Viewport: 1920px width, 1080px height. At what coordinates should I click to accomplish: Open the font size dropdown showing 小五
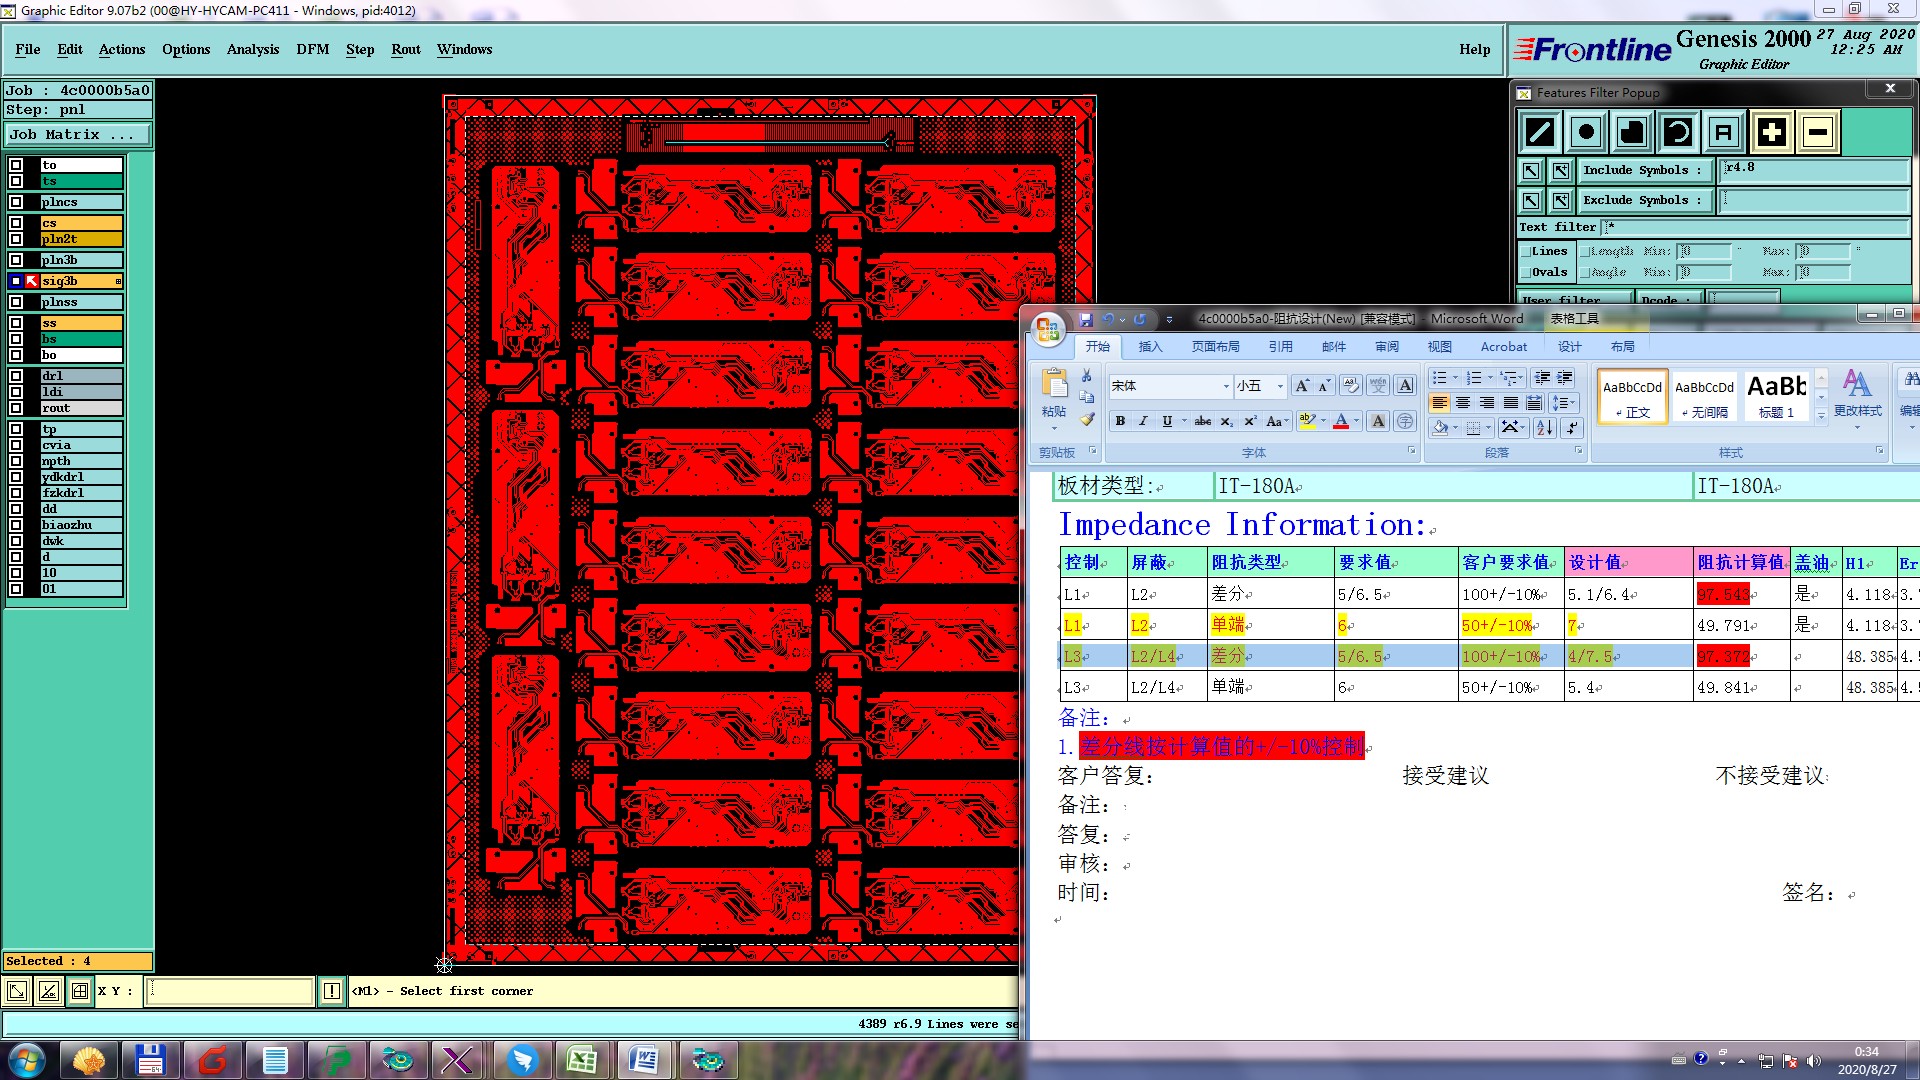tap(1280, 386)
